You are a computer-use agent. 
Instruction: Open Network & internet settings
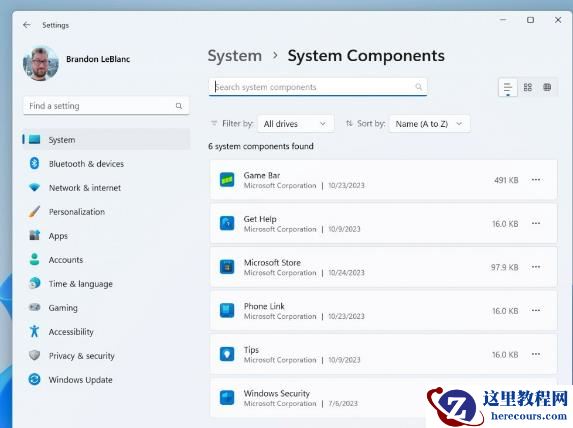(106, 188)
